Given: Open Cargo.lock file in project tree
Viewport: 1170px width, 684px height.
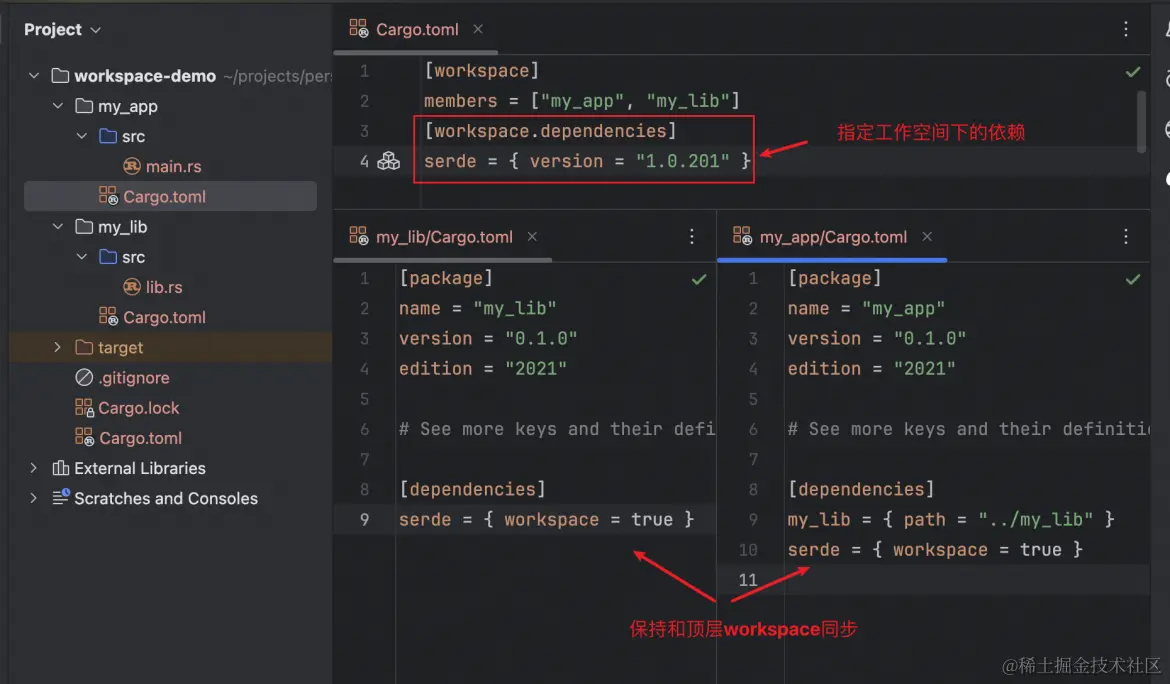Looking at the screenshot, I should pos(138,408).
